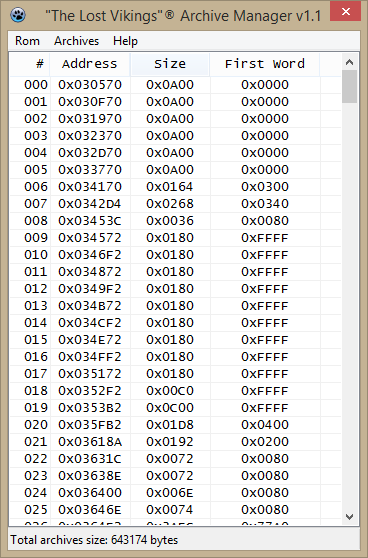
Task: Select address 0x03618A
Action: (90, 442)
